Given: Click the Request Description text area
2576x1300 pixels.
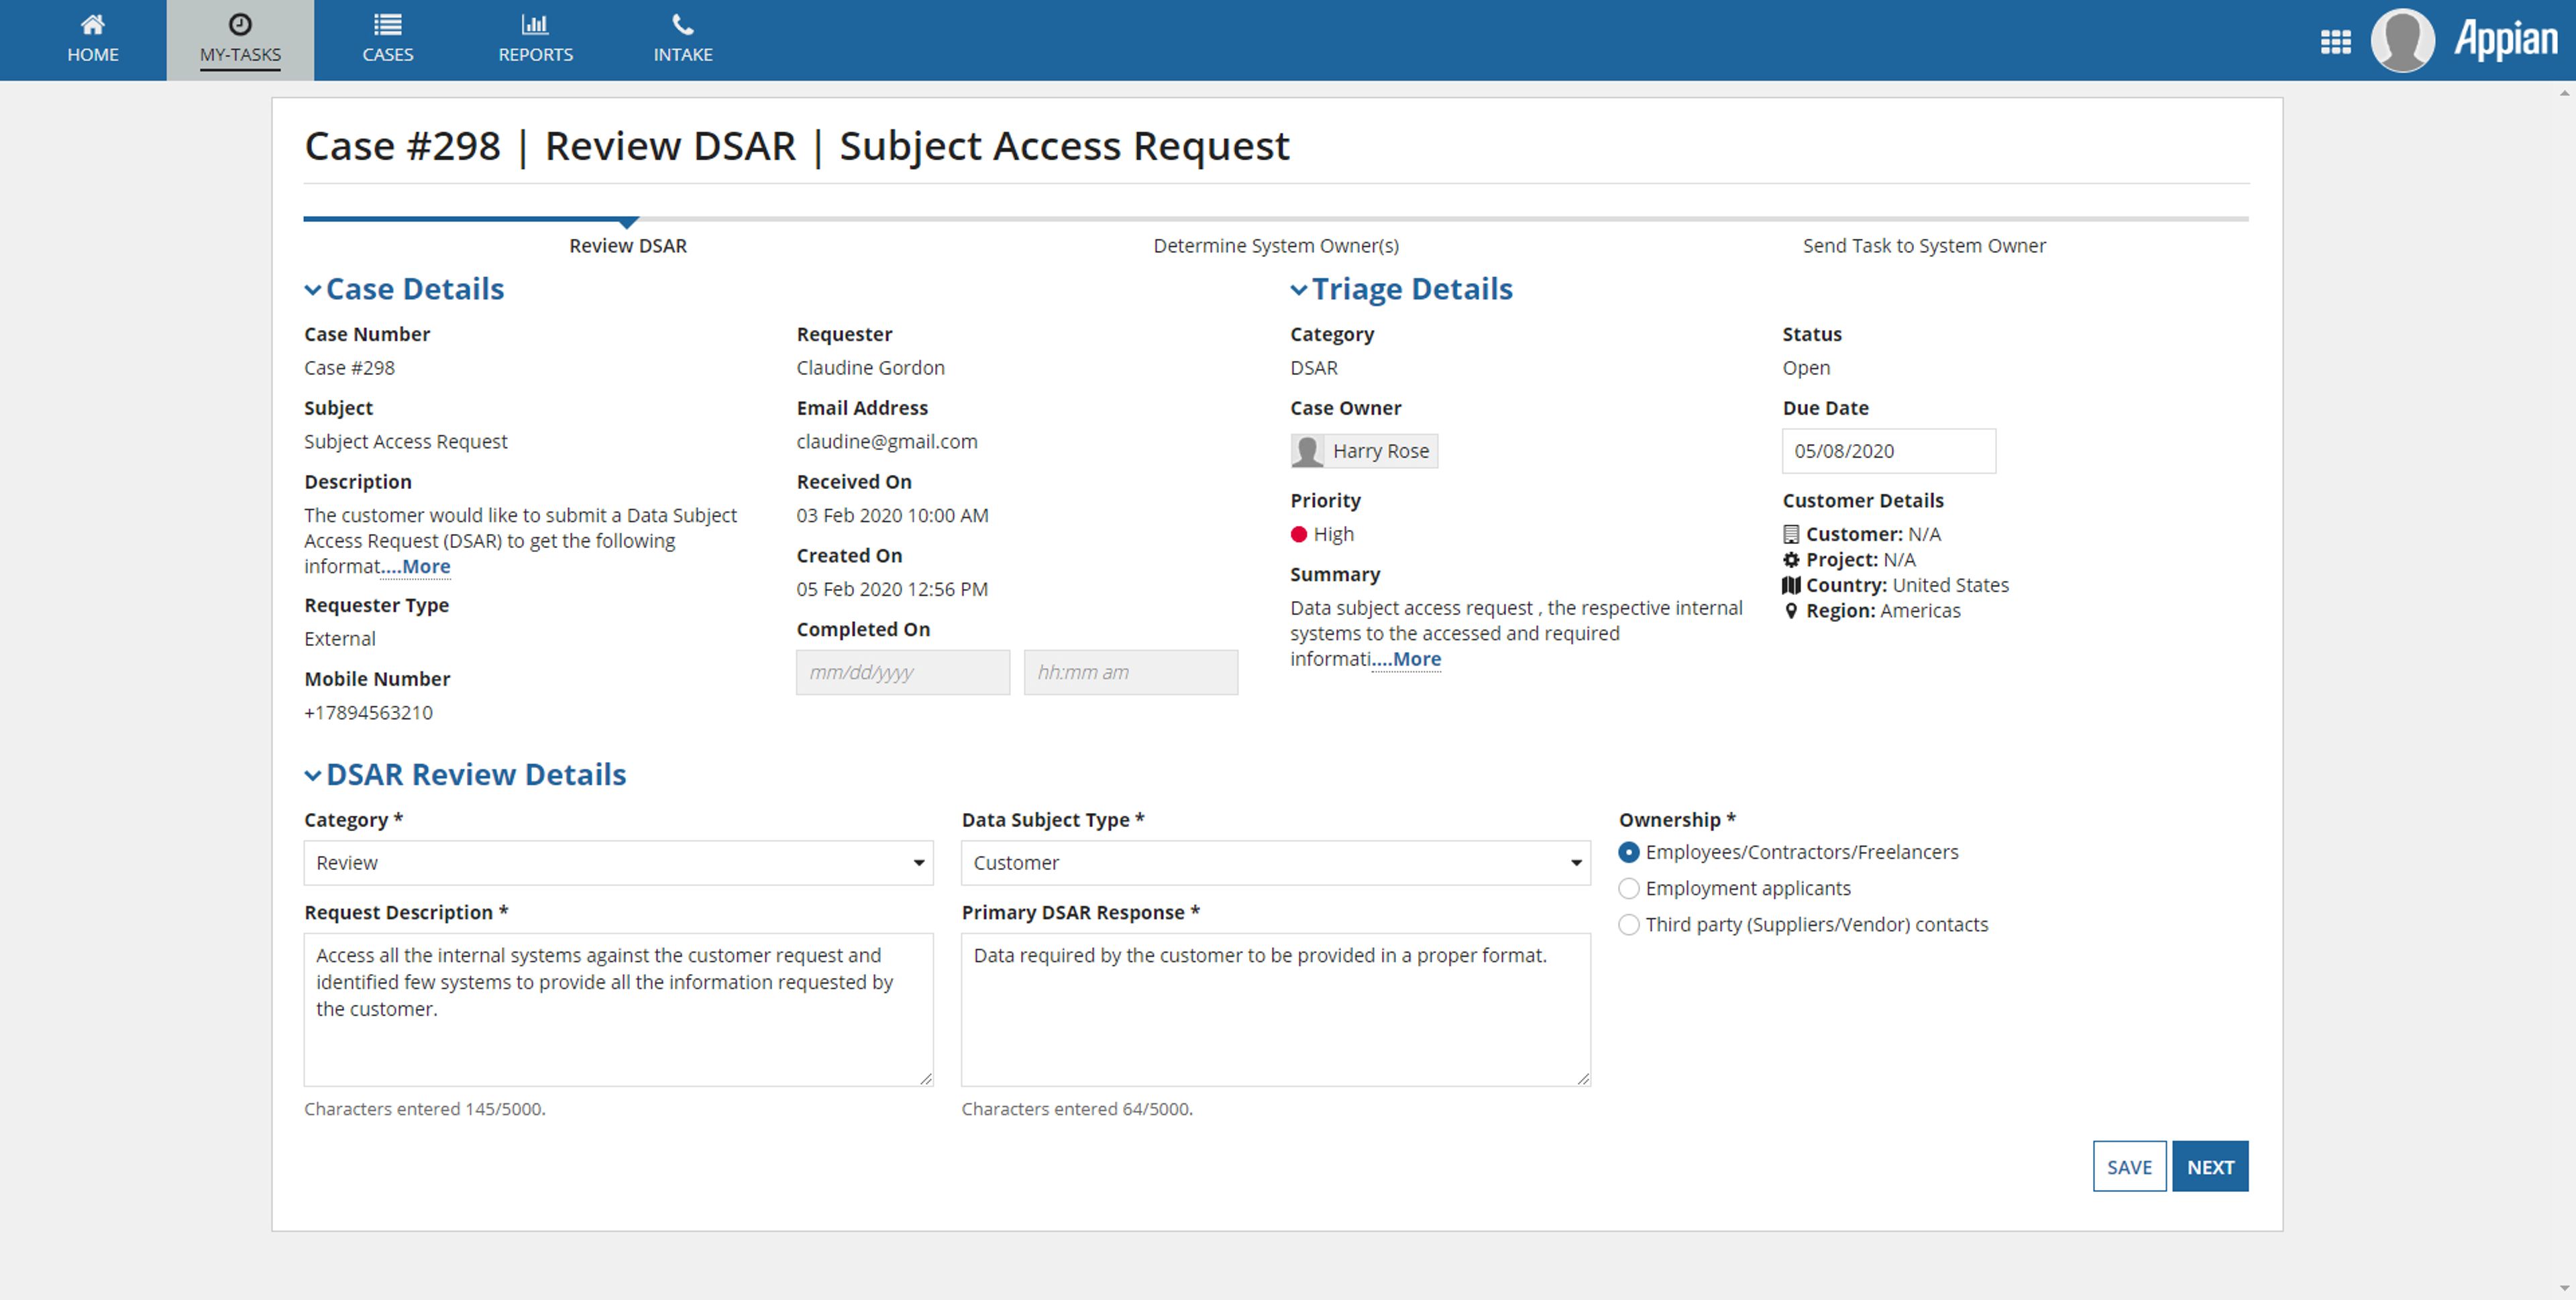Looking at the screenshot, I should [x=618, y=1009].
